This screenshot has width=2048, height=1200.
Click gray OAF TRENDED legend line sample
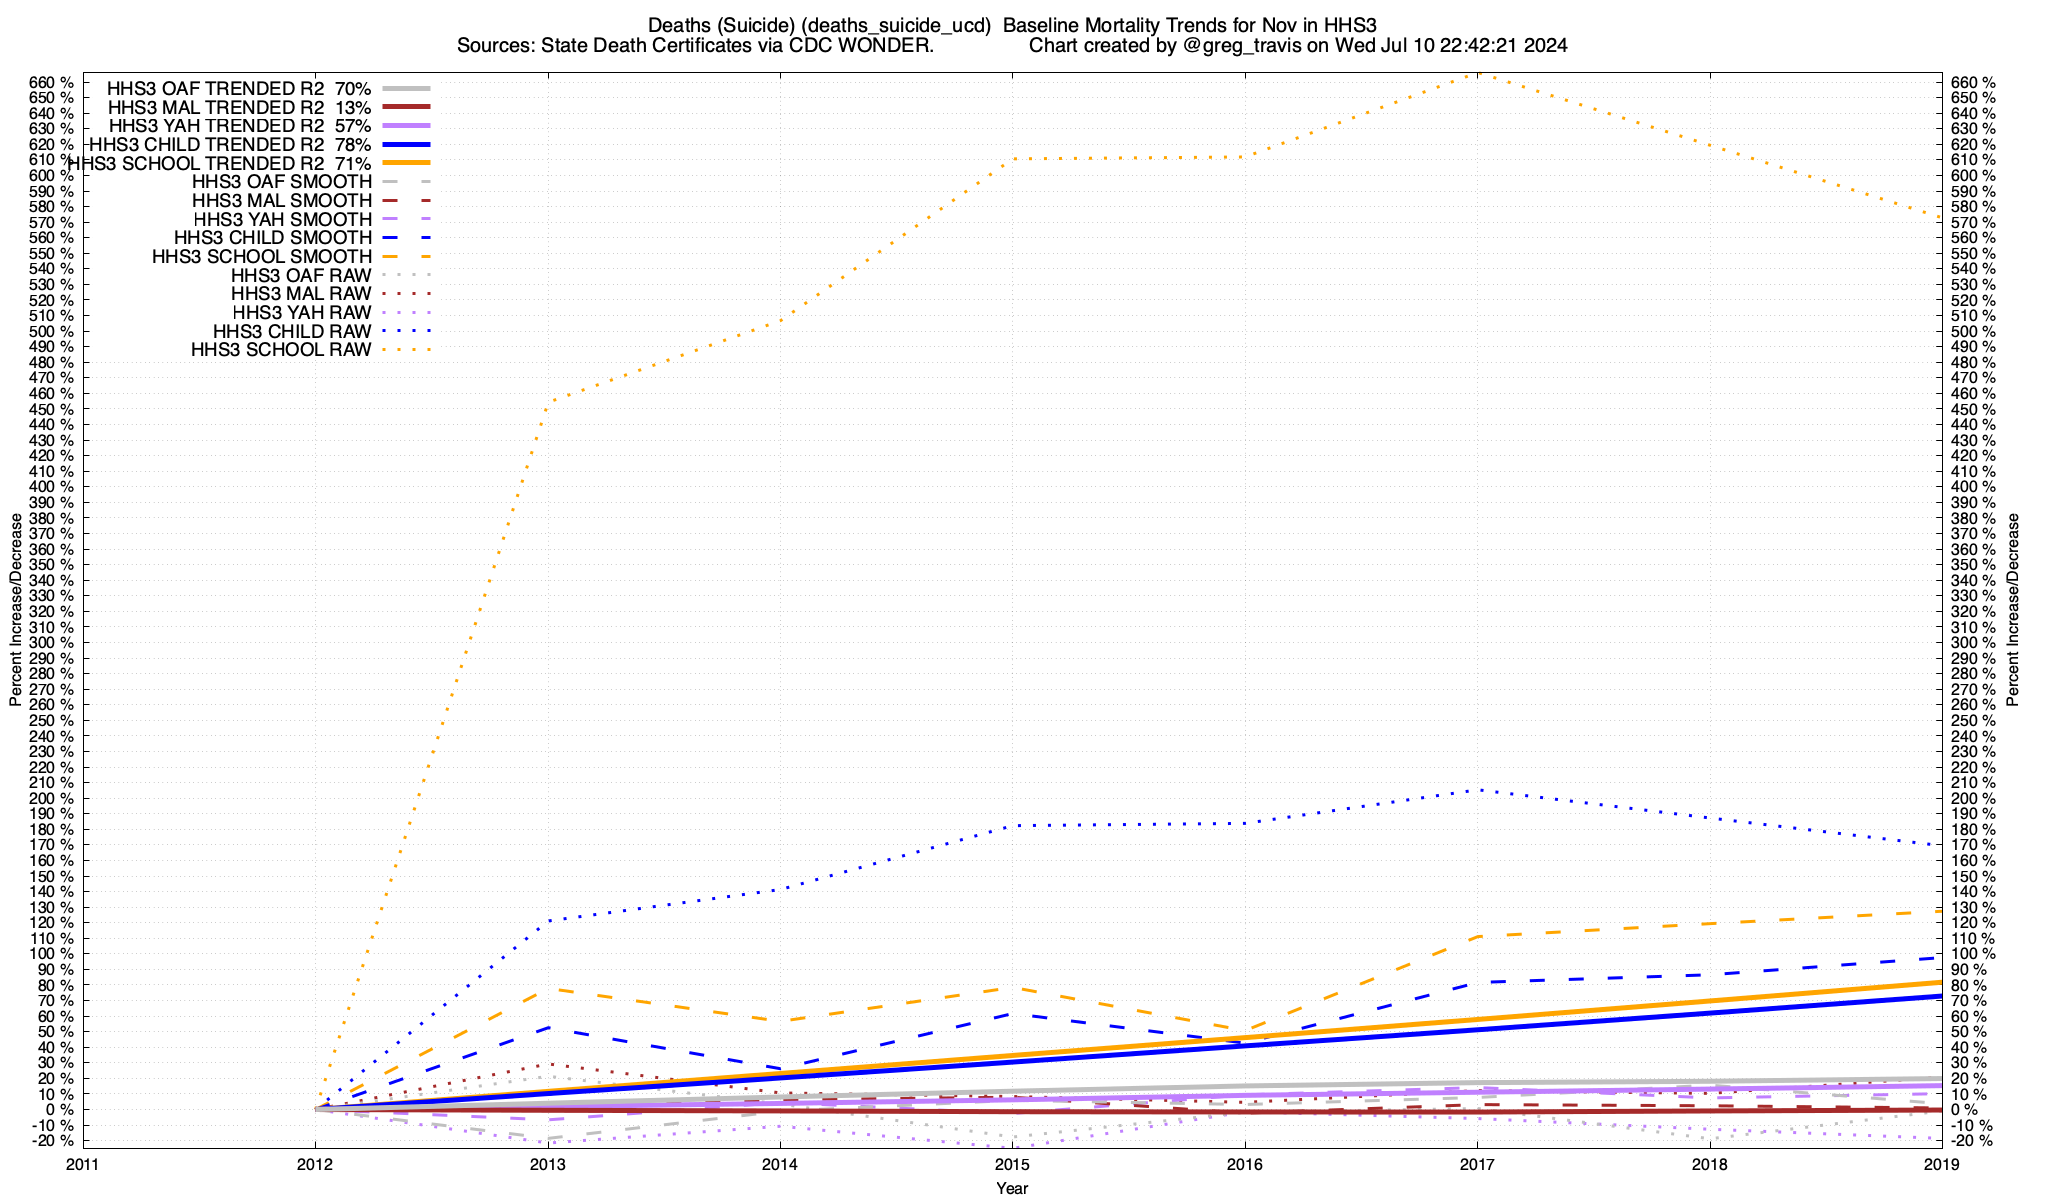[x=405, y=88]
